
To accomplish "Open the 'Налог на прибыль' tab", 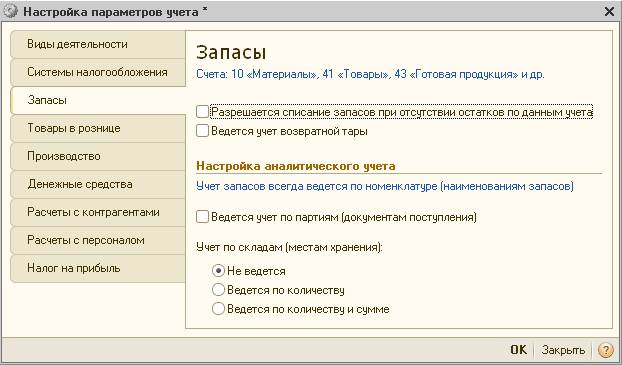I will [x=98, y=269].
